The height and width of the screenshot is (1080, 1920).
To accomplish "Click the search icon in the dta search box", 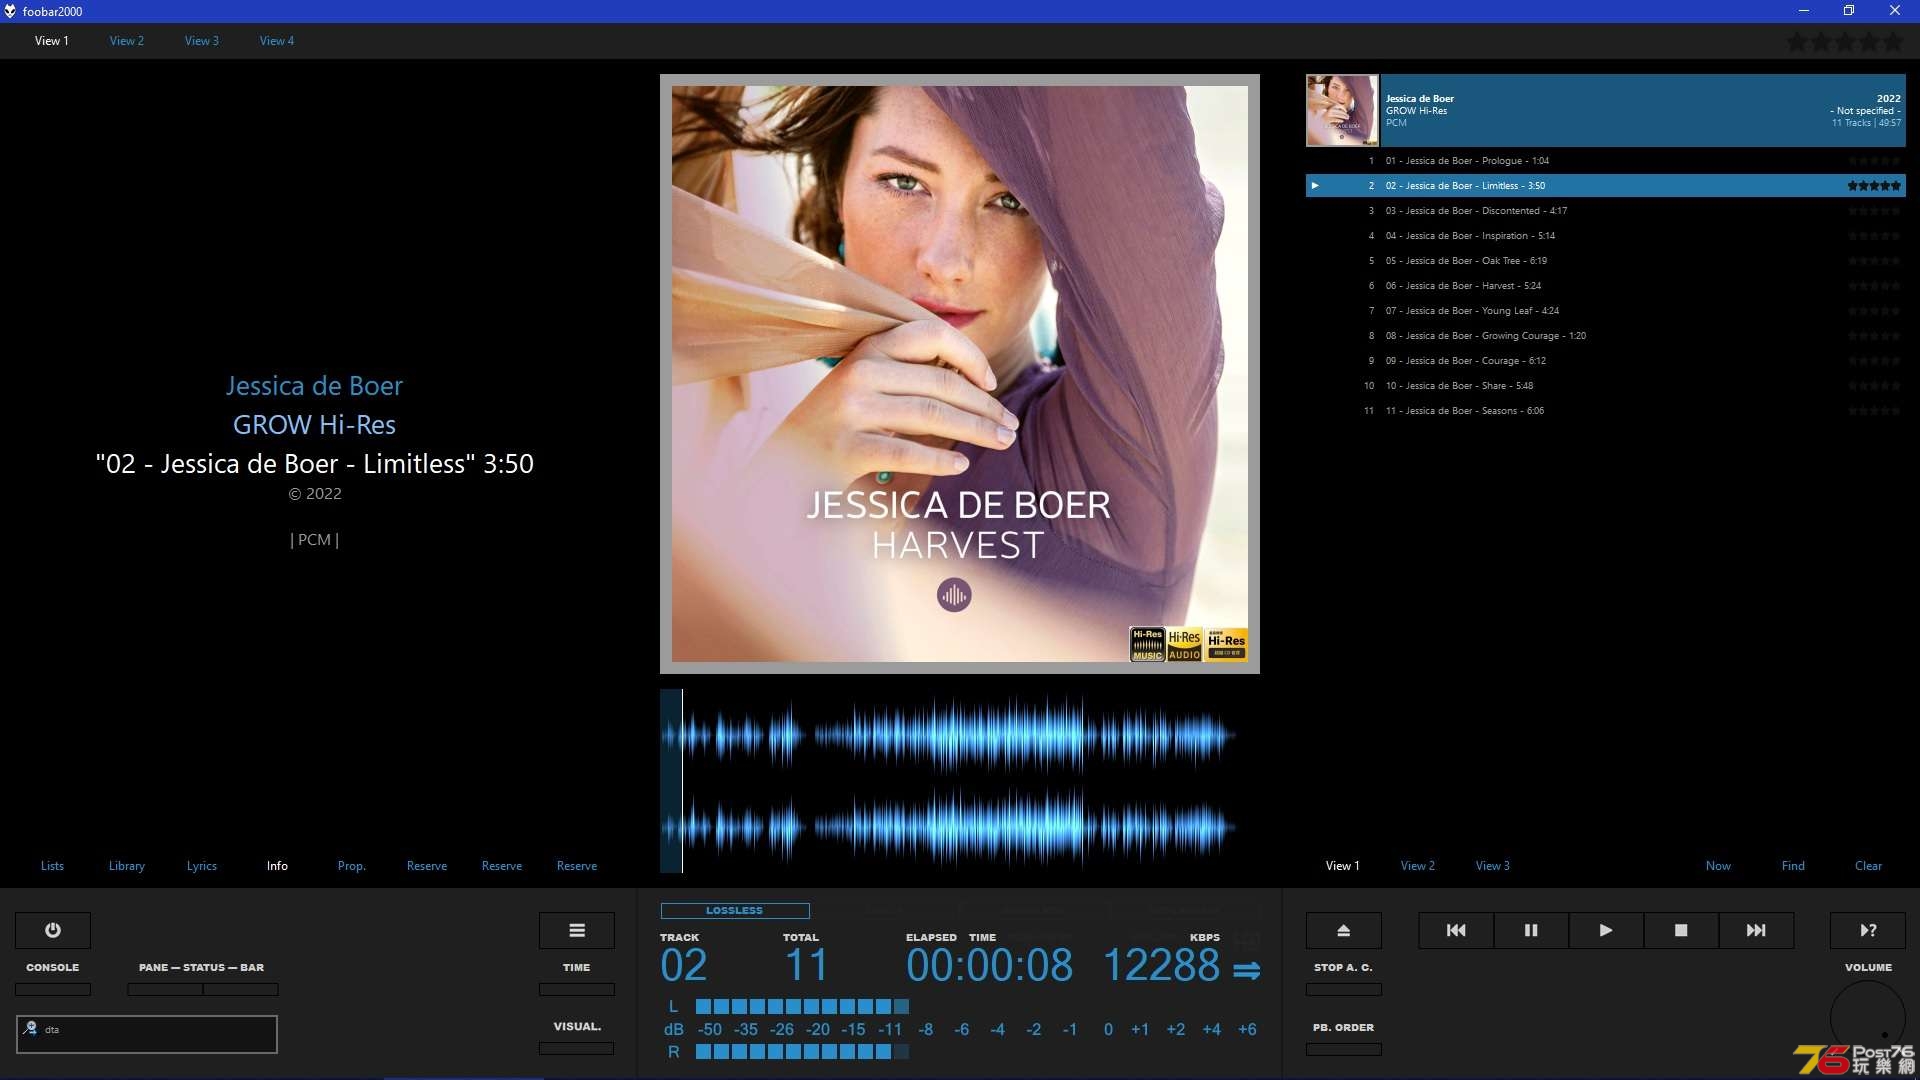I will click(31, 1028).
